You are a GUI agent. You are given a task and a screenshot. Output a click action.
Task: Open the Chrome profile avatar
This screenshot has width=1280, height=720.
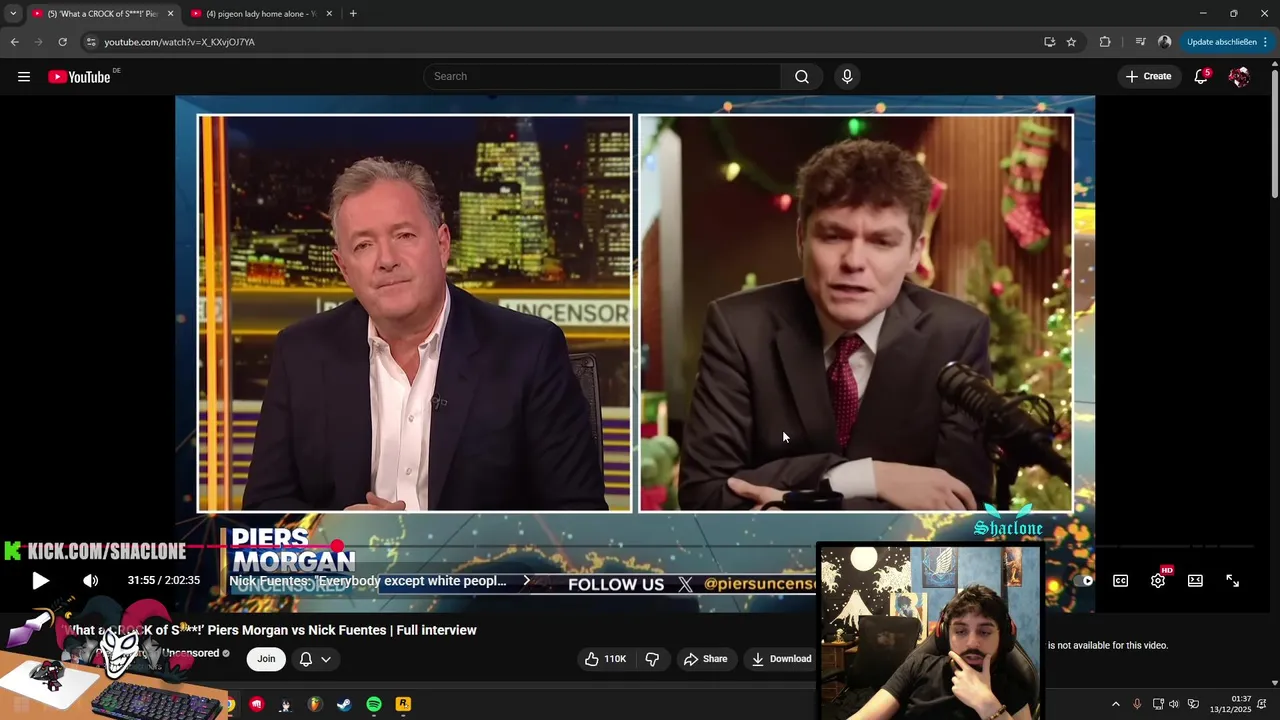coord(1164,42)
